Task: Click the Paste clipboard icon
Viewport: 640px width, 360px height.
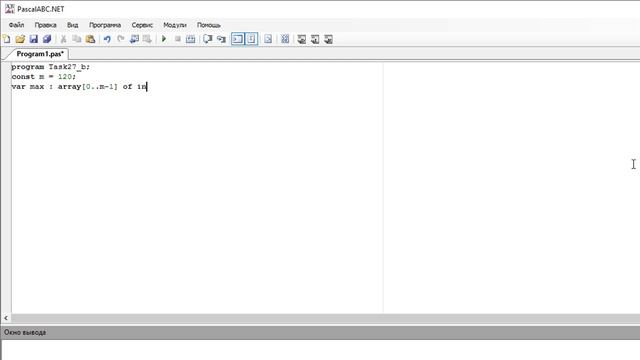Action: coord(90,39)
